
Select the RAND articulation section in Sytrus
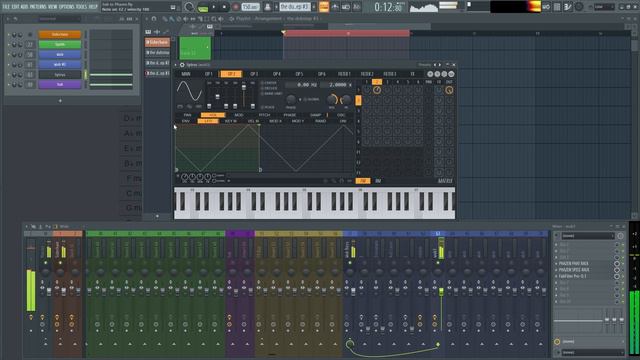320,121
